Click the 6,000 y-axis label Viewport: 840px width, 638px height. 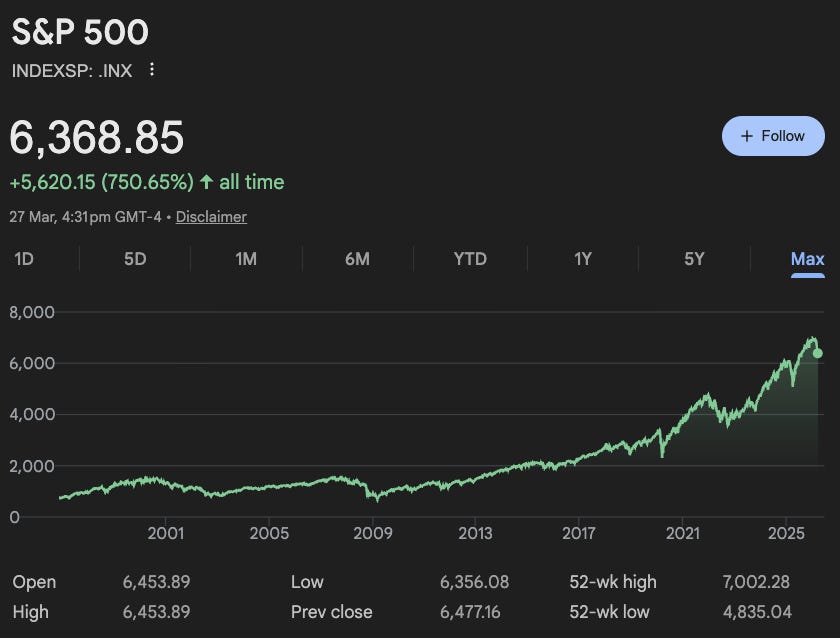pyautogui.click(x=32, y=364)
